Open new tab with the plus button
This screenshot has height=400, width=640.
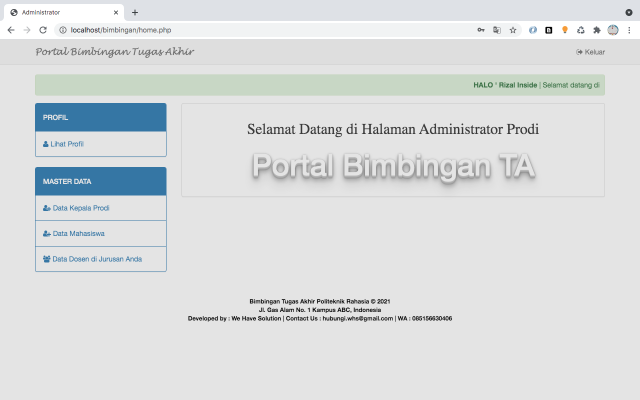[x=135, y=12]
